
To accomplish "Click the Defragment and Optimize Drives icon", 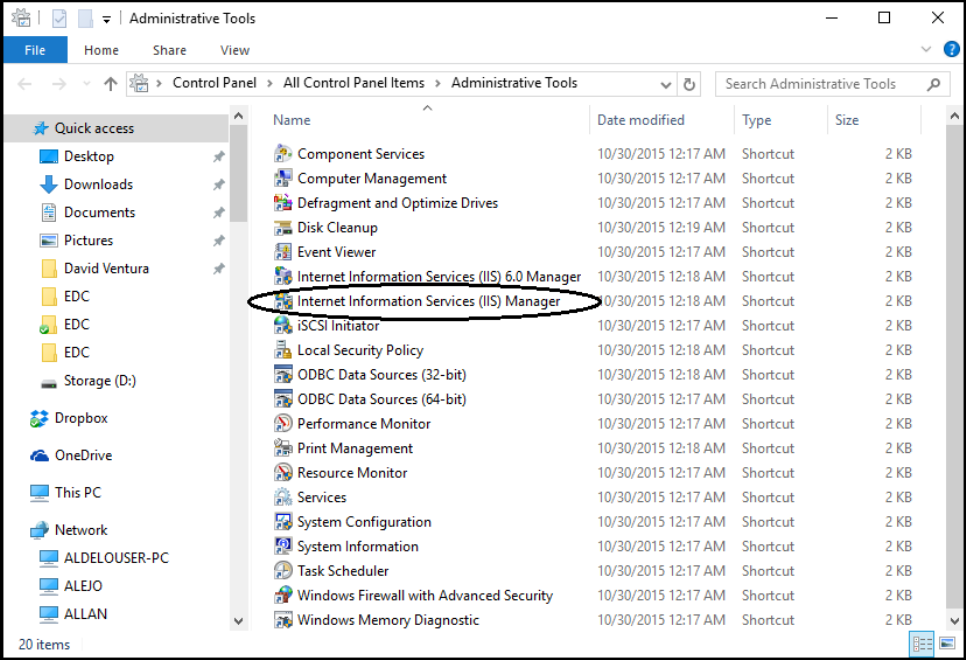I will (x=283, y=203).
